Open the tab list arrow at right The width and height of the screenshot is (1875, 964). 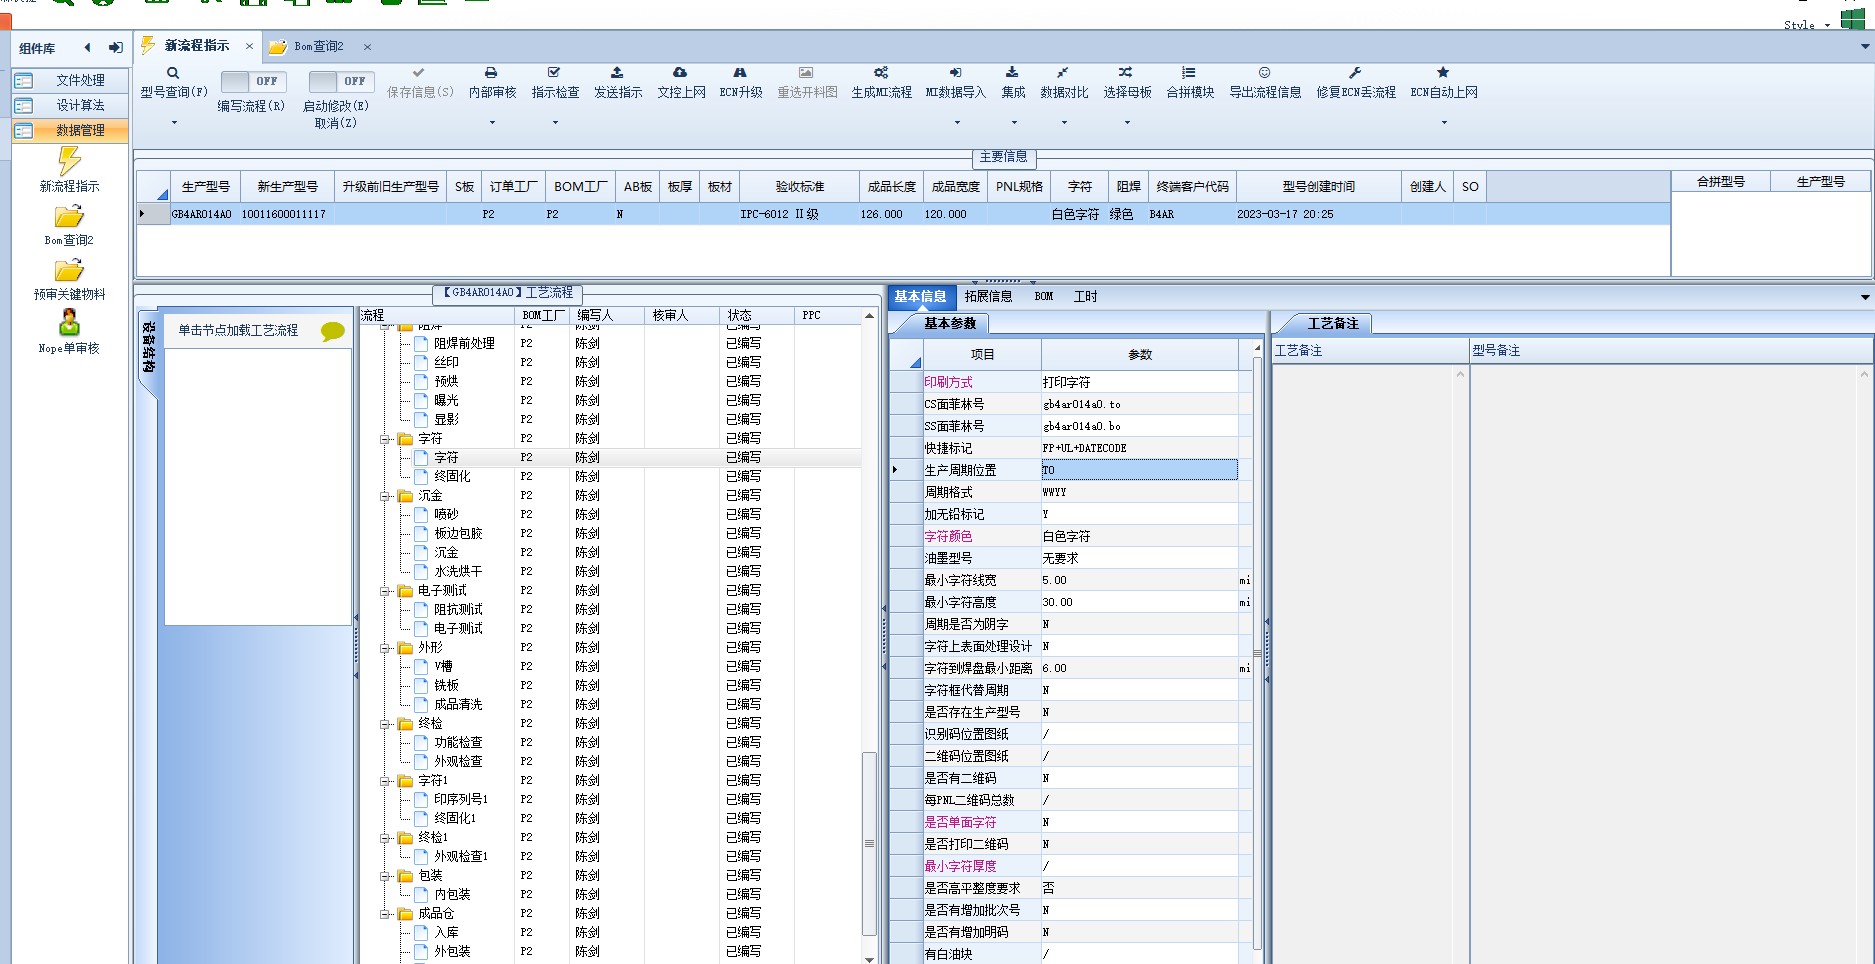tap(1865, 46)
